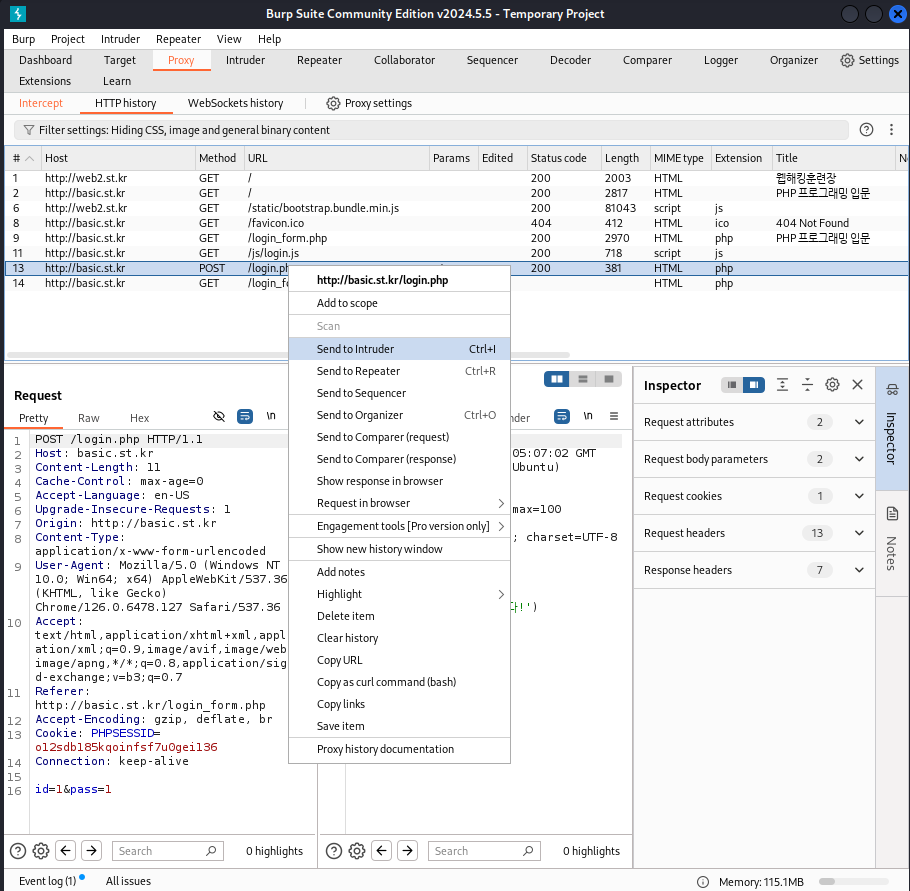Click Delete item in context menu

pos(399,616)
